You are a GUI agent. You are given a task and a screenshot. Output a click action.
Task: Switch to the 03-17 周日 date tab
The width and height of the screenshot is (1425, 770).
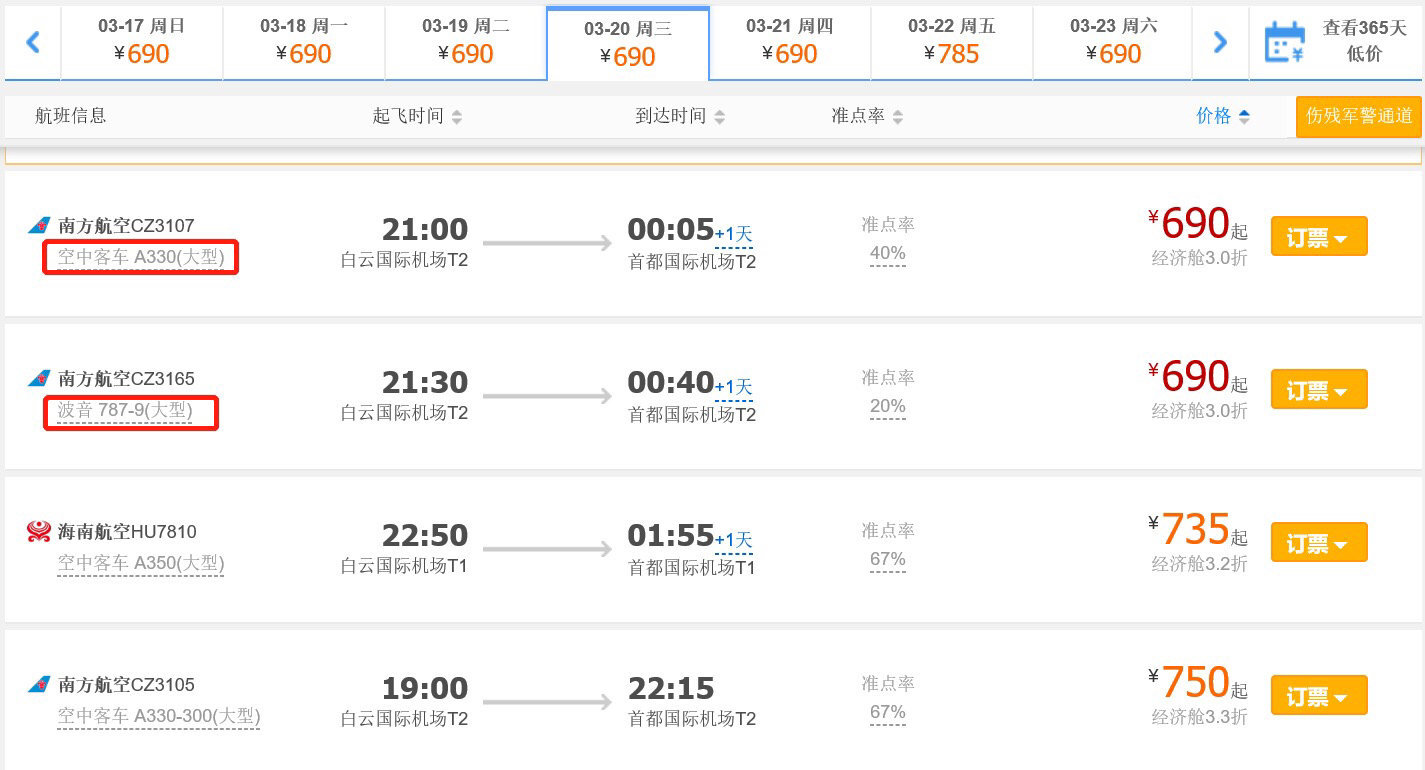[141, 42]
